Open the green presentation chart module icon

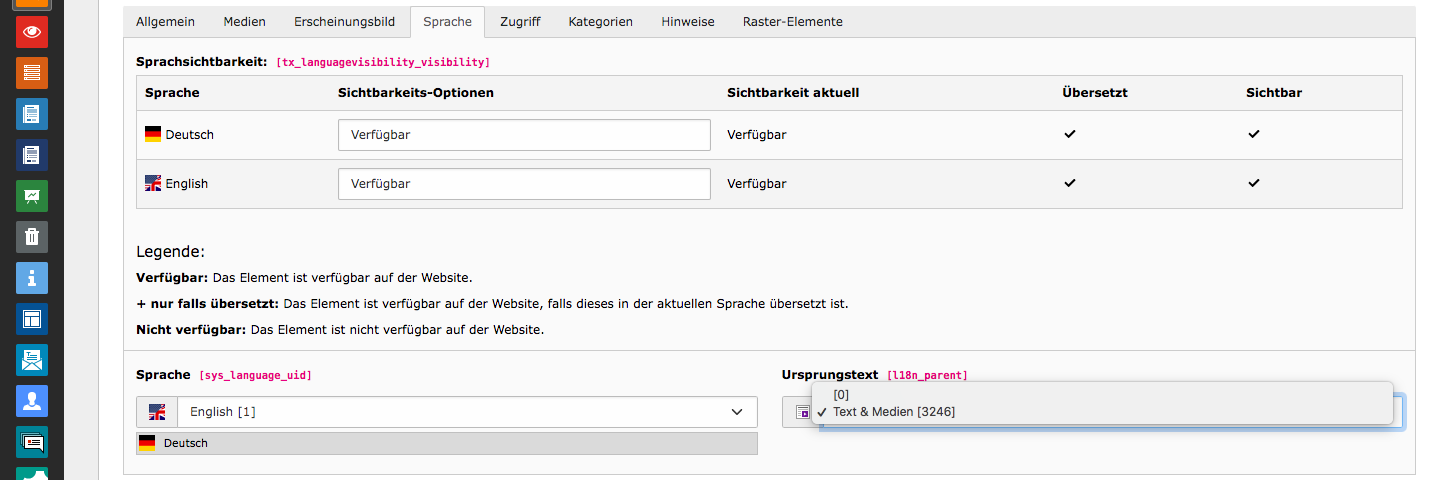[x=32, y=195]
